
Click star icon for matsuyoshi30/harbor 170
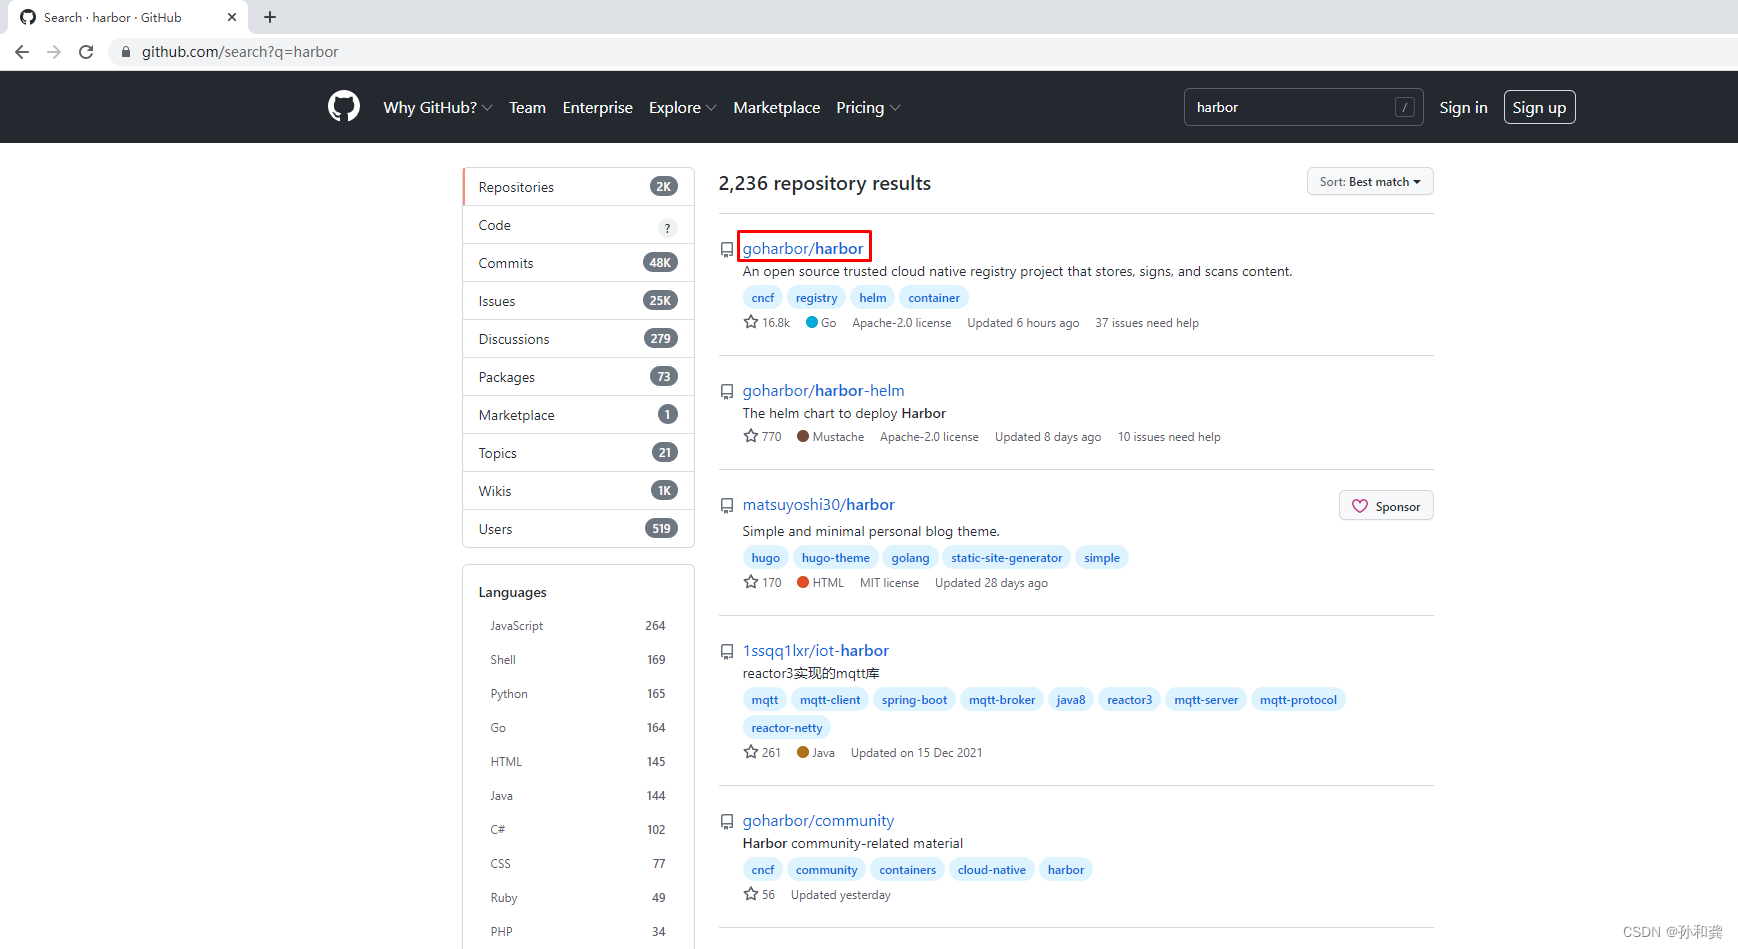751,582
